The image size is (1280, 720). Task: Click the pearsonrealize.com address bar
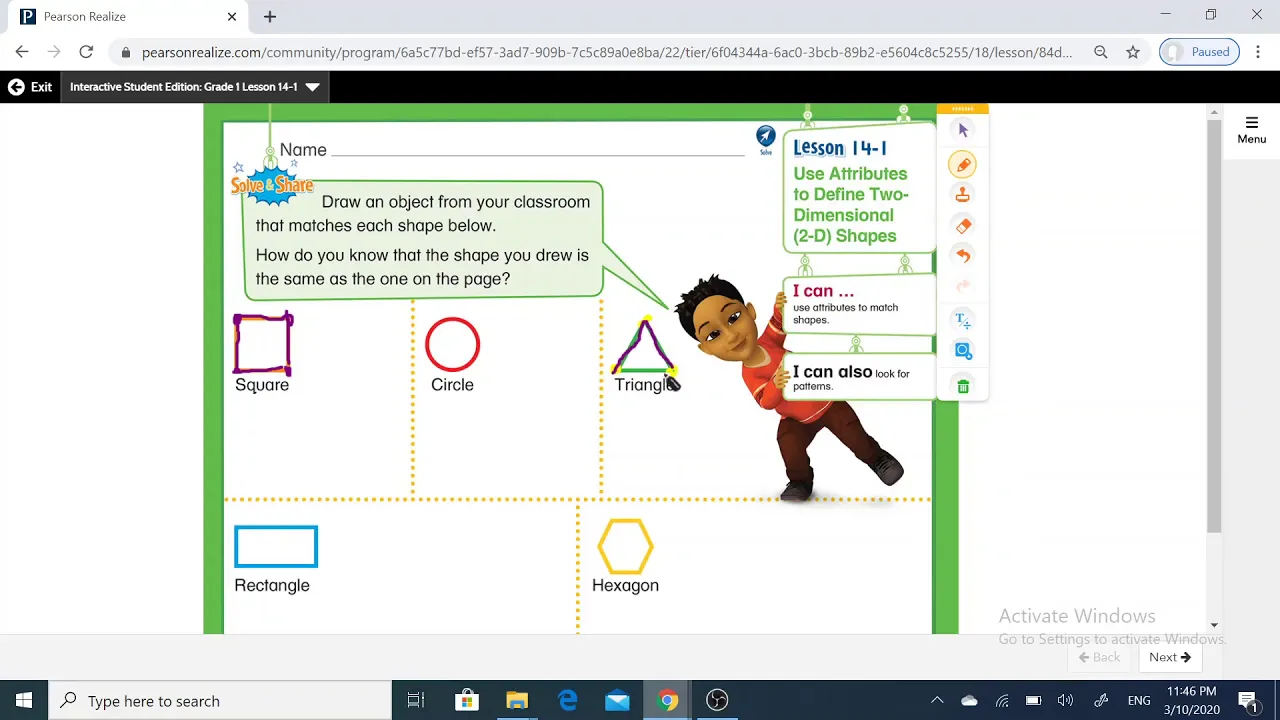(606, 52)
